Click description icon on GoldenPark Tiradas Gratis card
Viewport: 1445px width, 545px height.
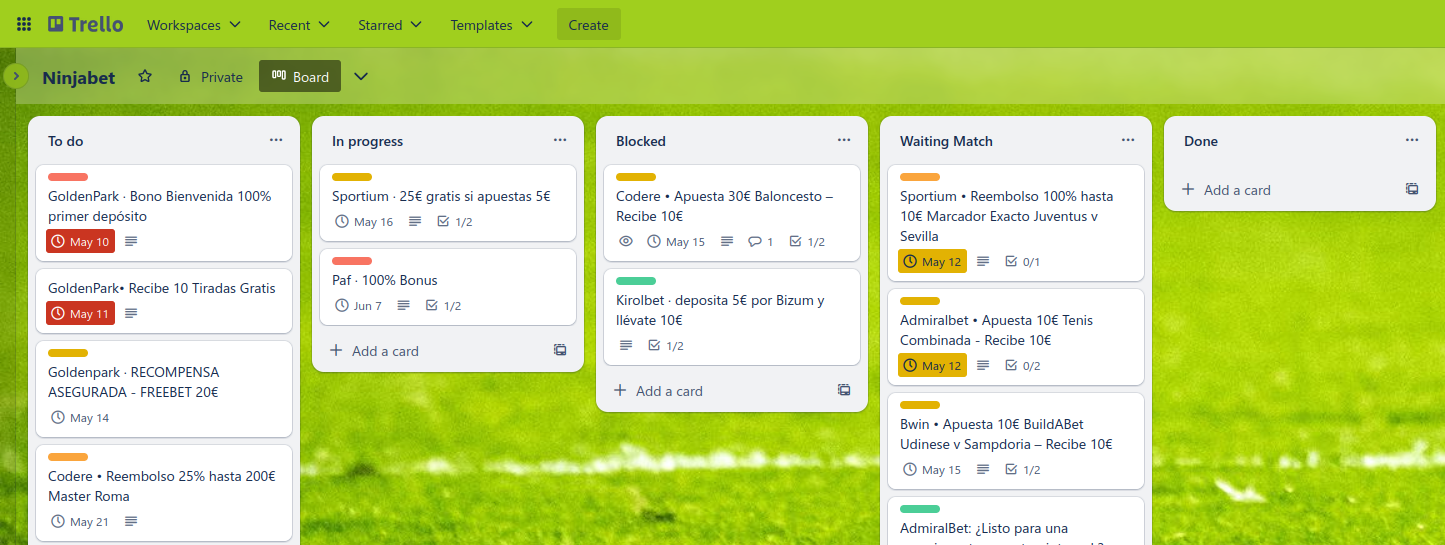pyautogui.click(x=131, y=313)
